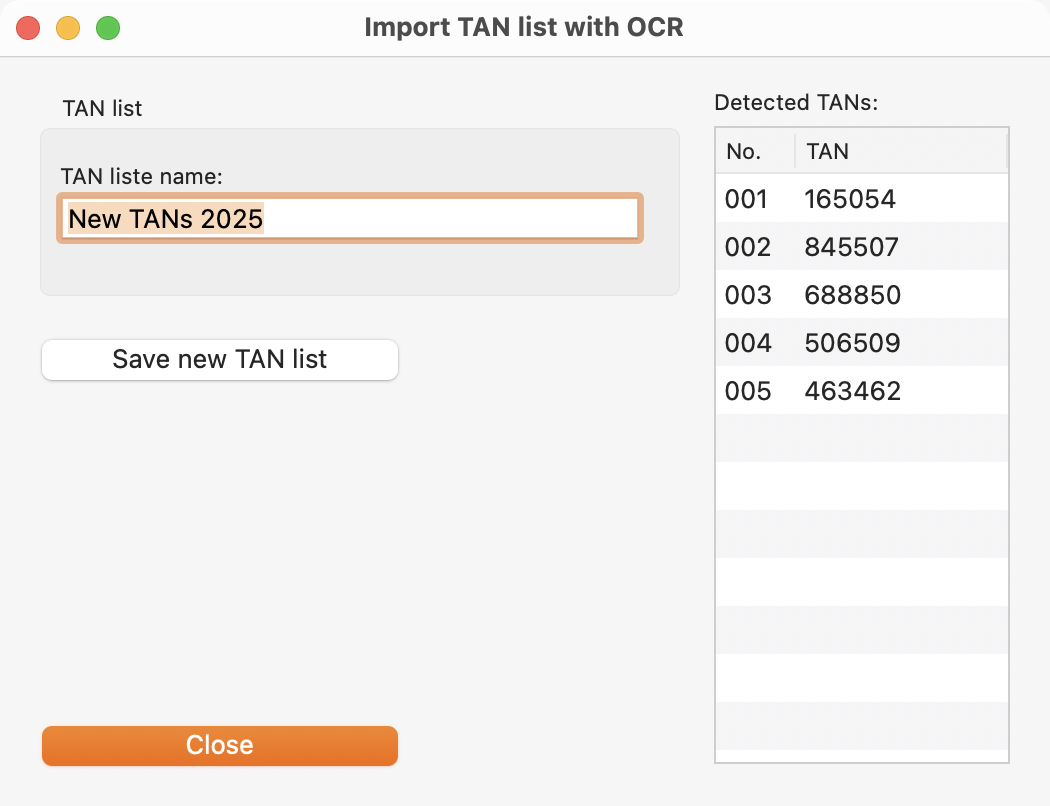Select TAN row 005 with 463462

tap(861, 390)
